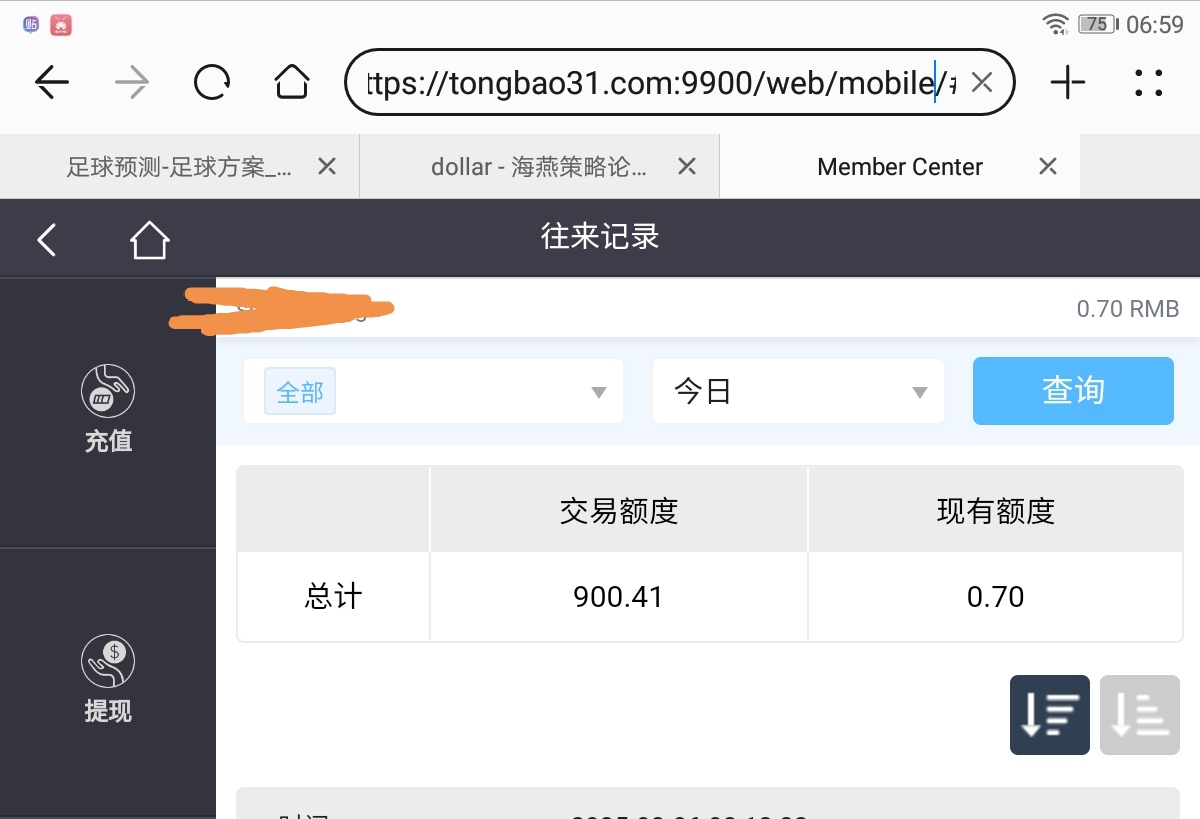Sort records in ascending order
Screen dimensions: 1200x819
tap(1139, 715)
